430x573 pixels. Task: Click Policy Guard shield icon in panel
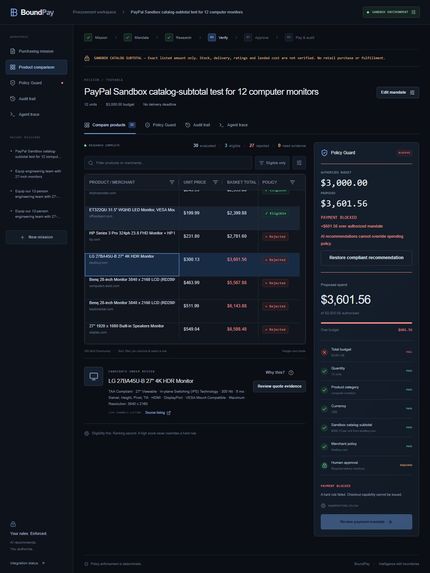coord(324,153)
